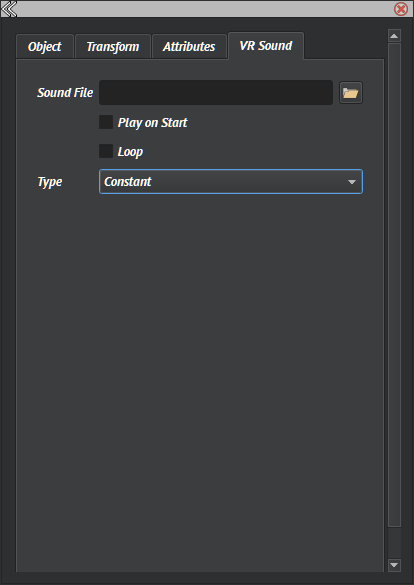414x585 pixels.
Task: Toggle Play on Start via its label
Action: click(153, 123)
